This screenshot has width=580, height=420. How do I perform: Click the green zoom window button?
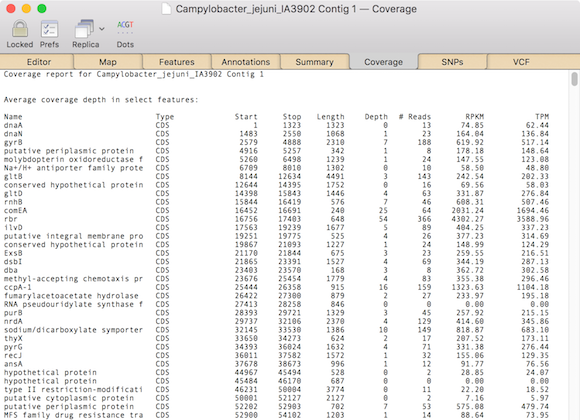(x=42, y=9)
